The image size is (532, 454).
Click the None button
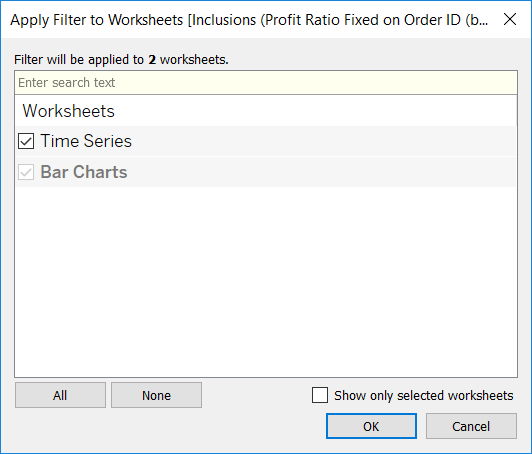pos(156,395)
